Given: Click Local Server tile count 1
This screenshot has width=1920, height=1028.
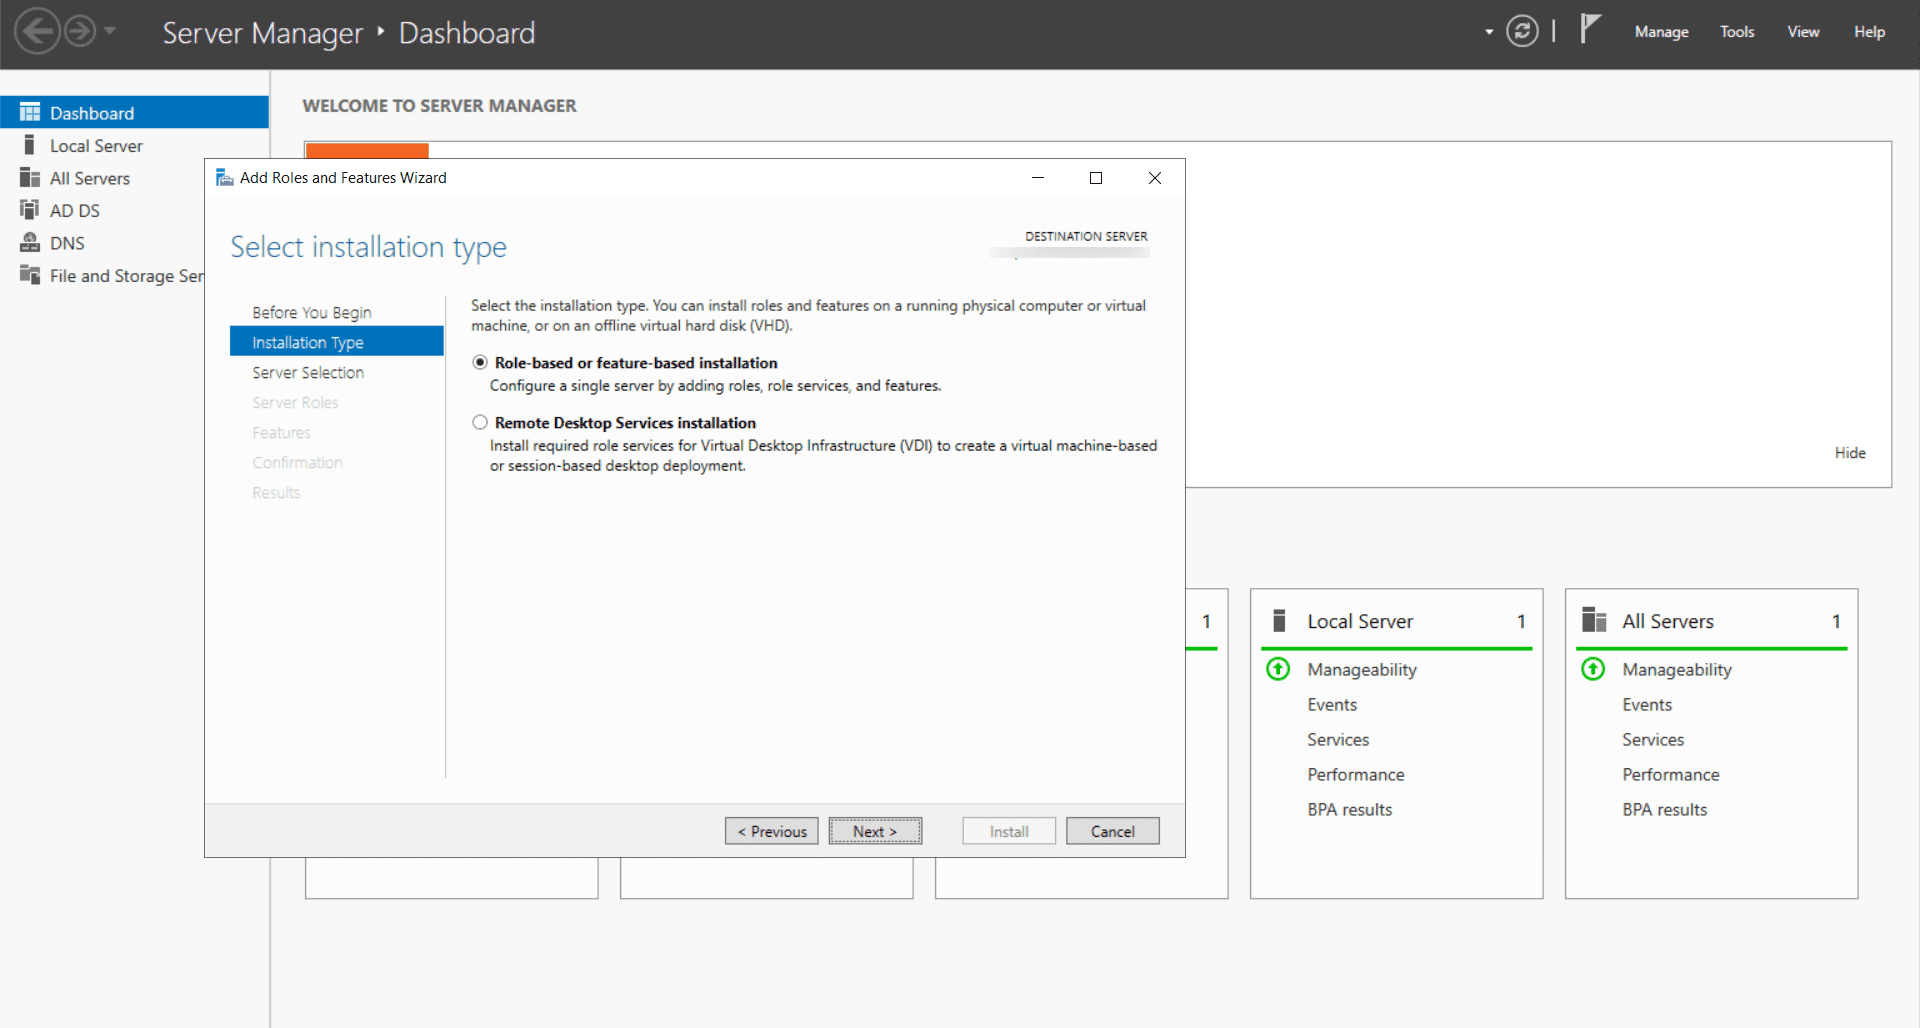Looking at the screenshot, I should pyautogui.click(x=1521, y=621).
